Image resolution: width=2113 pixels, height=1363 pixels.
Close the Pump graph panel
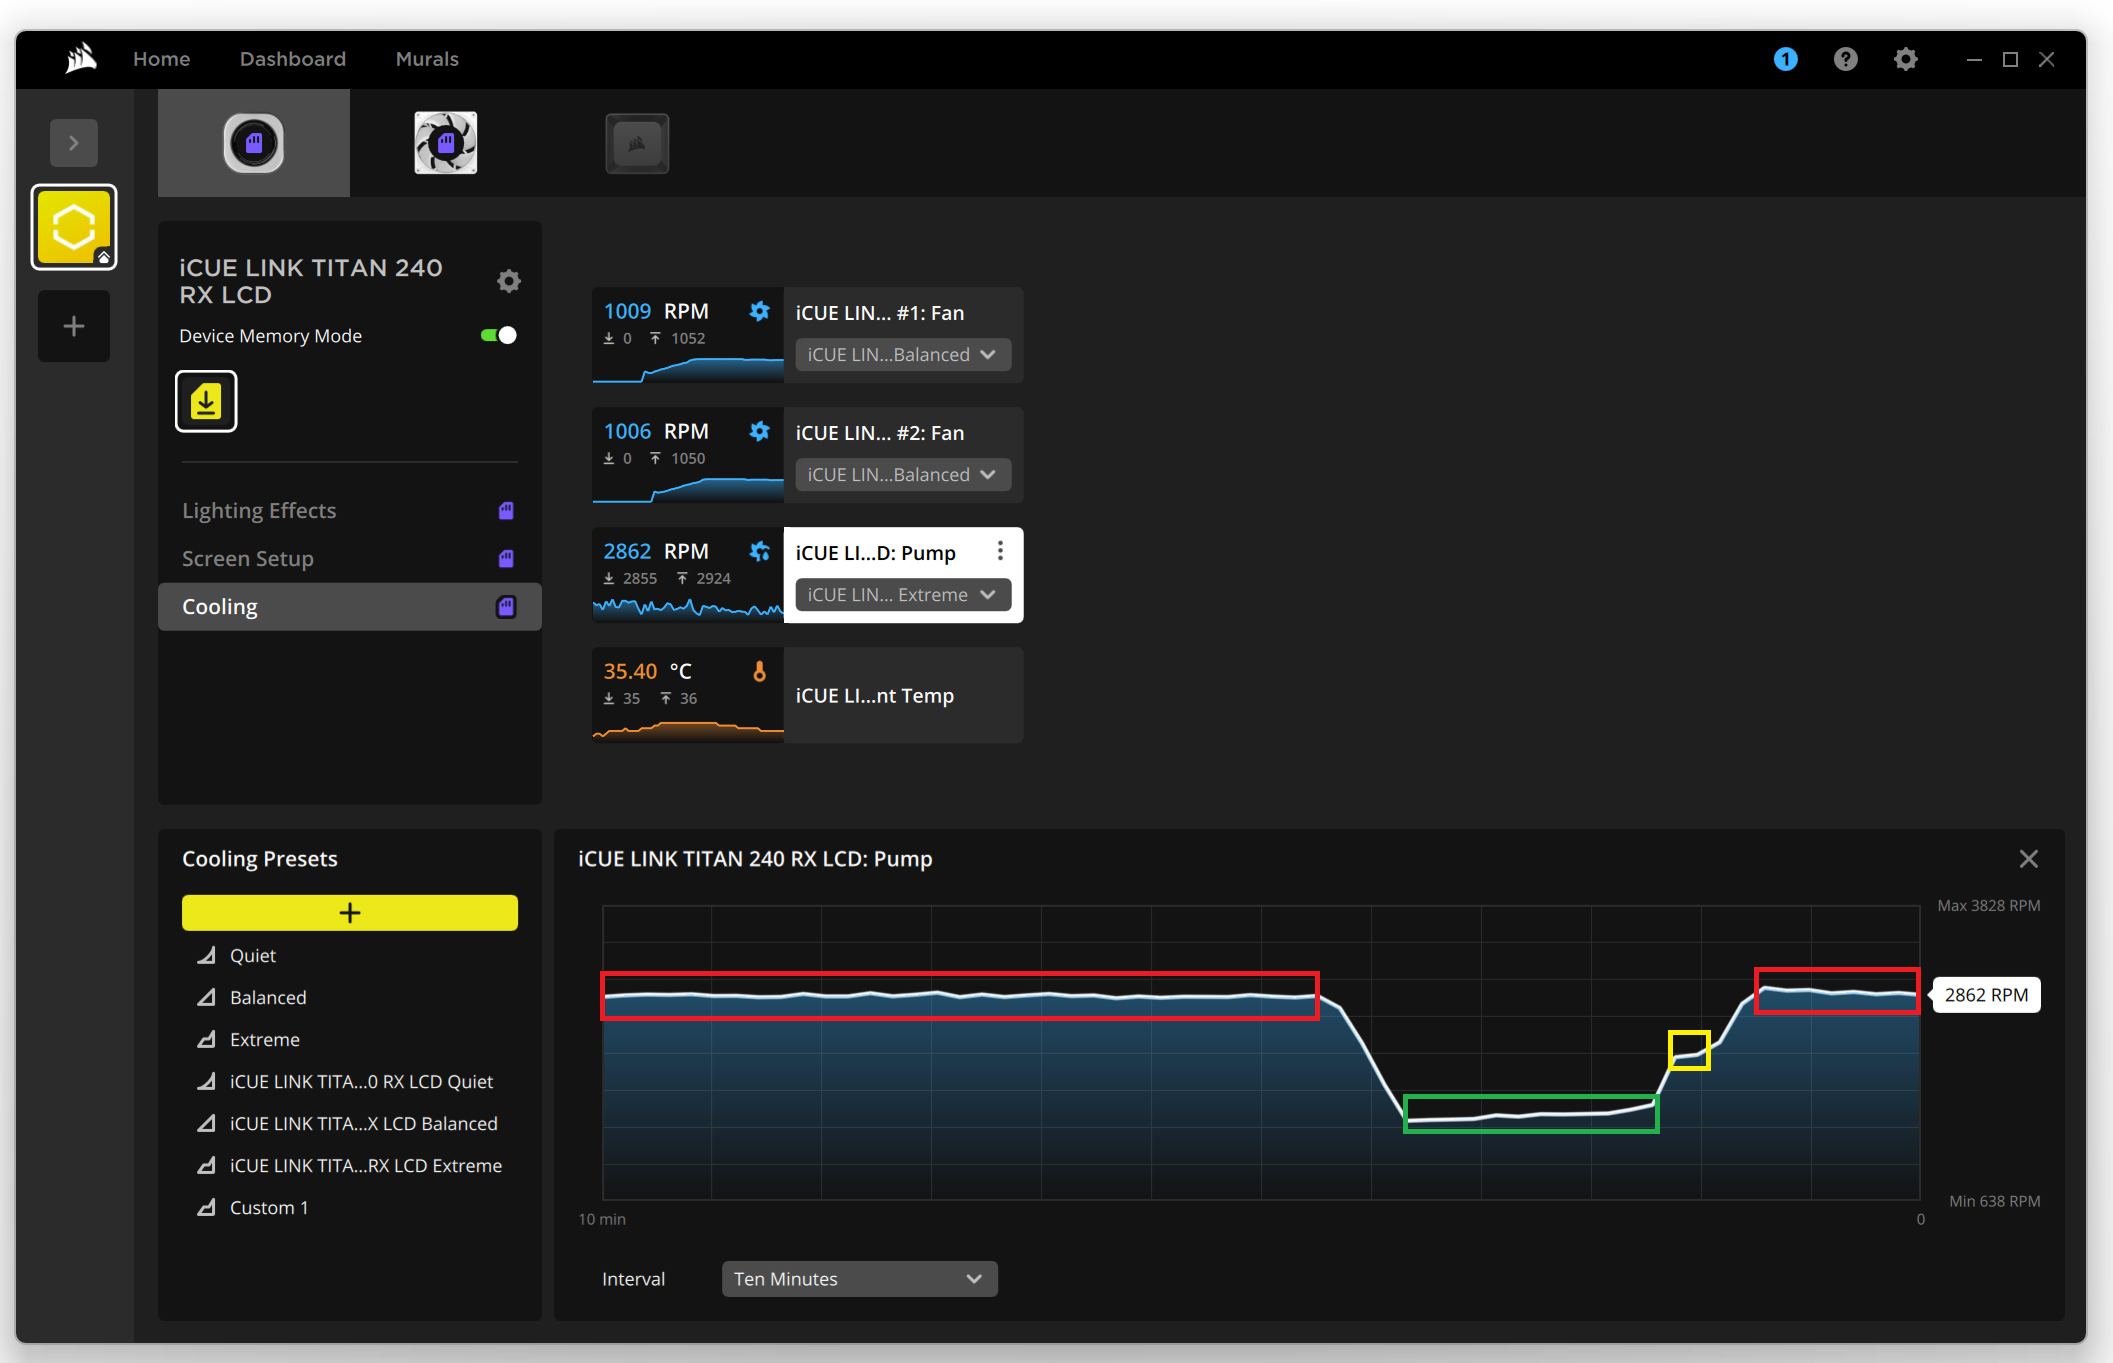(2028, 859)
